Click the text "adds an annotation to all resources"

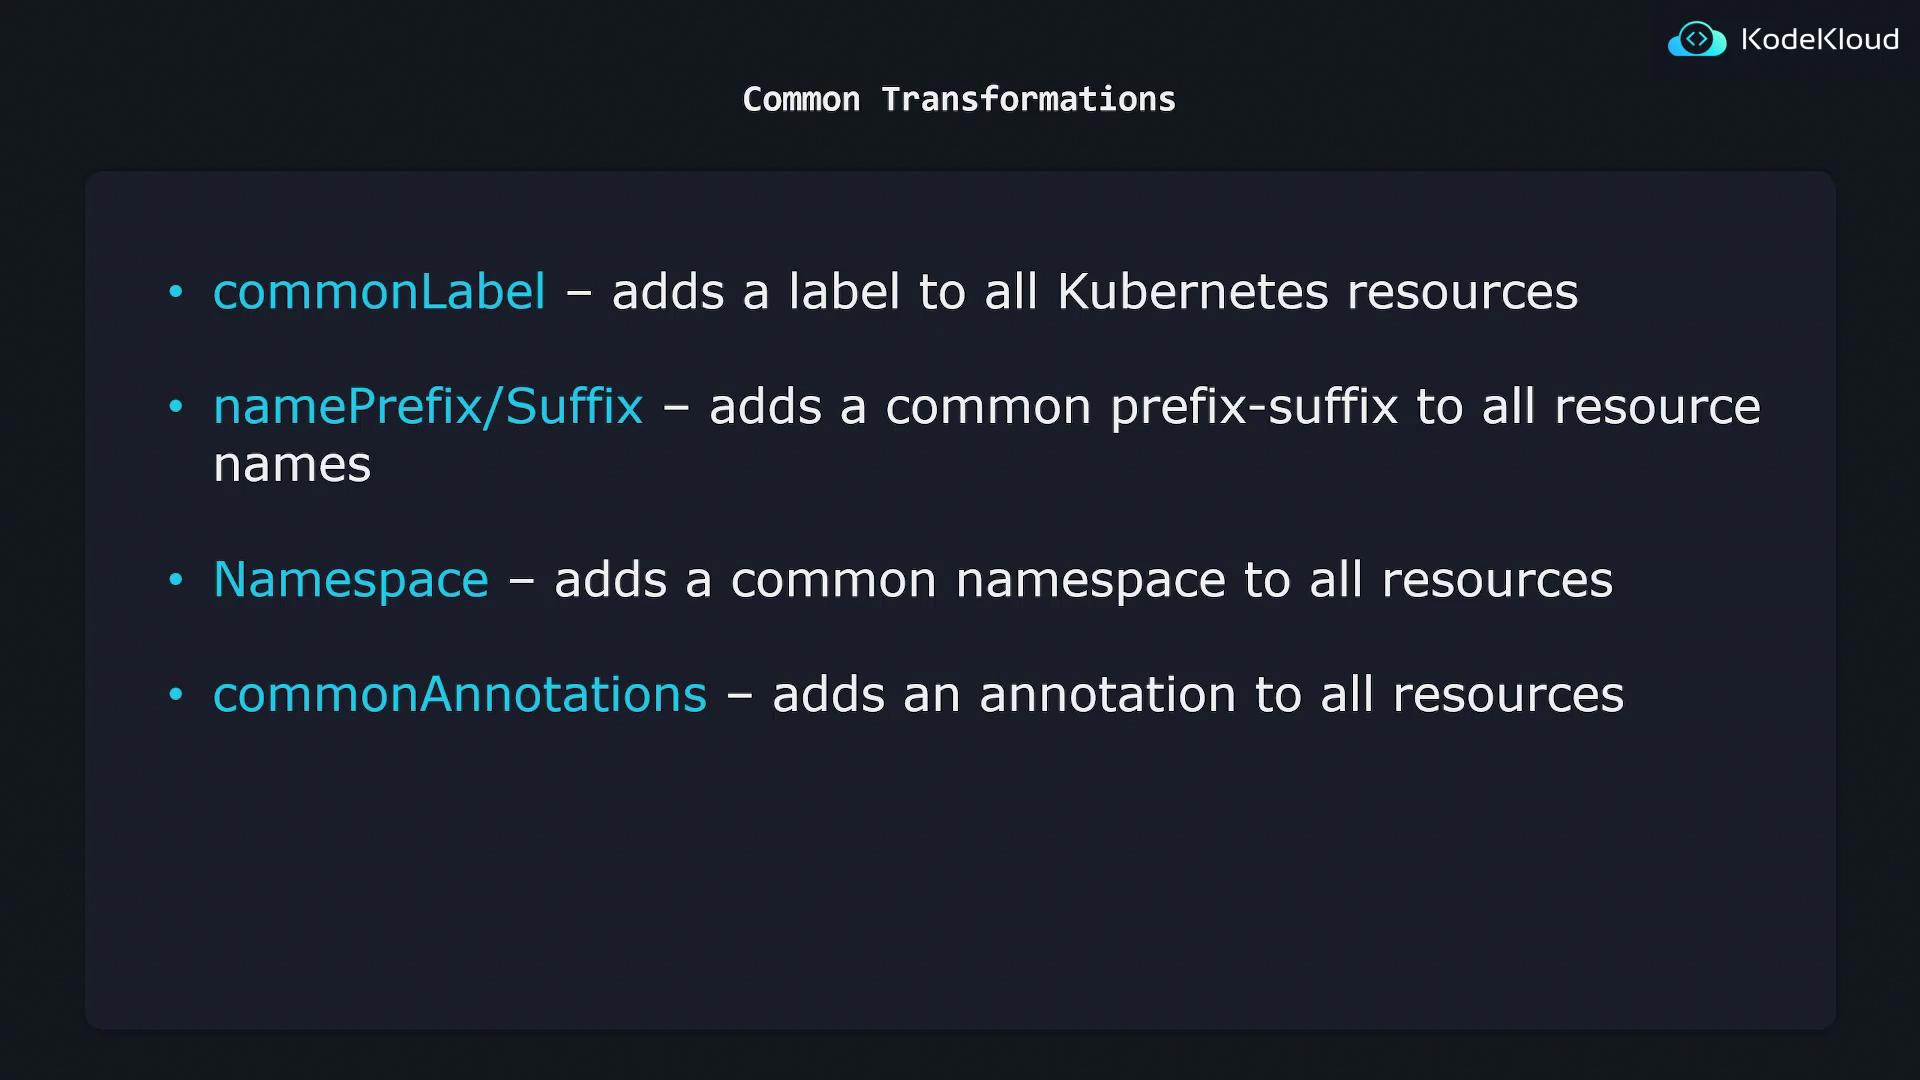coord(1198,695)
